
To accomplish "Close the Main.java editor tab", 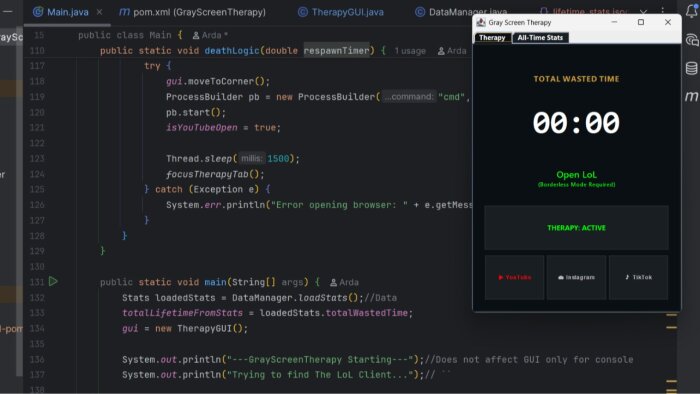I will (99, 12).
